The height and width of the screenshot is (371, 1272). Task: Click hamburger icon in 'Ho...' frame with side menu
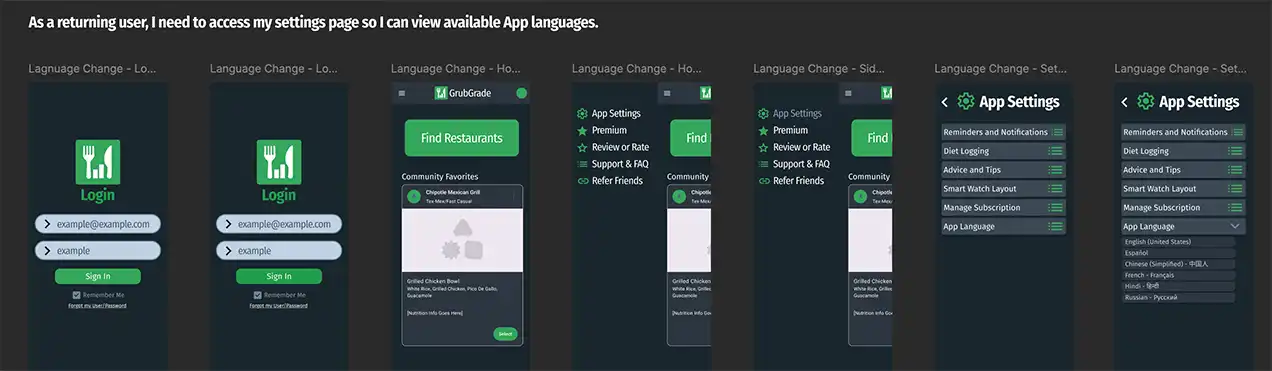pos(668,93)
